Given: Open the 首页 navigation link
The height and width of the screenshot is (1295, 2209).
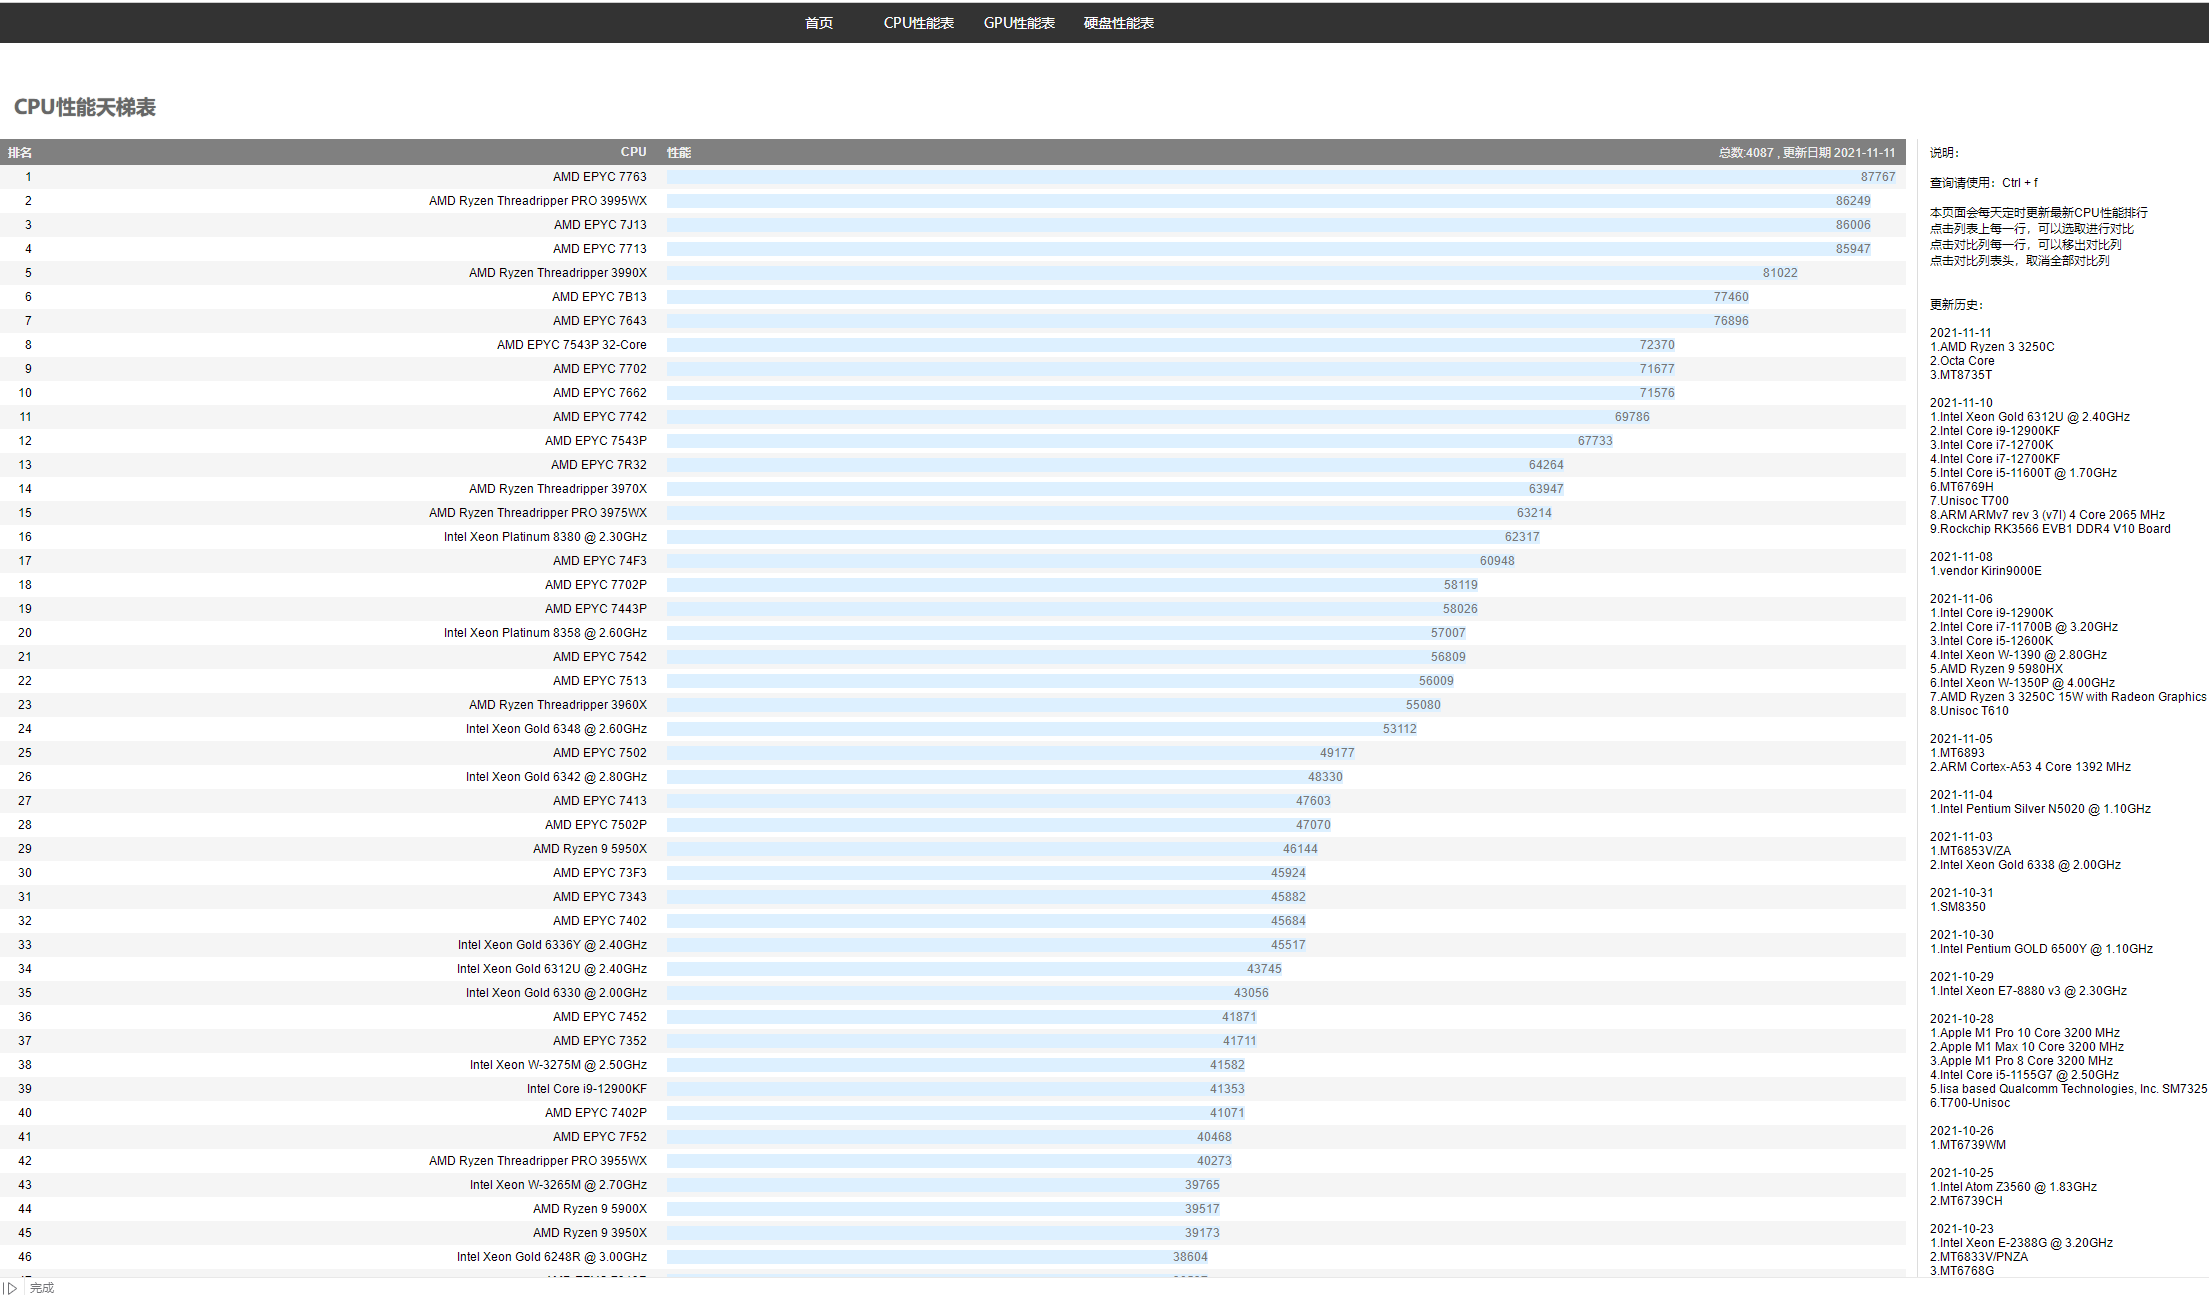Looking at the screenshot, I should 818,23.
